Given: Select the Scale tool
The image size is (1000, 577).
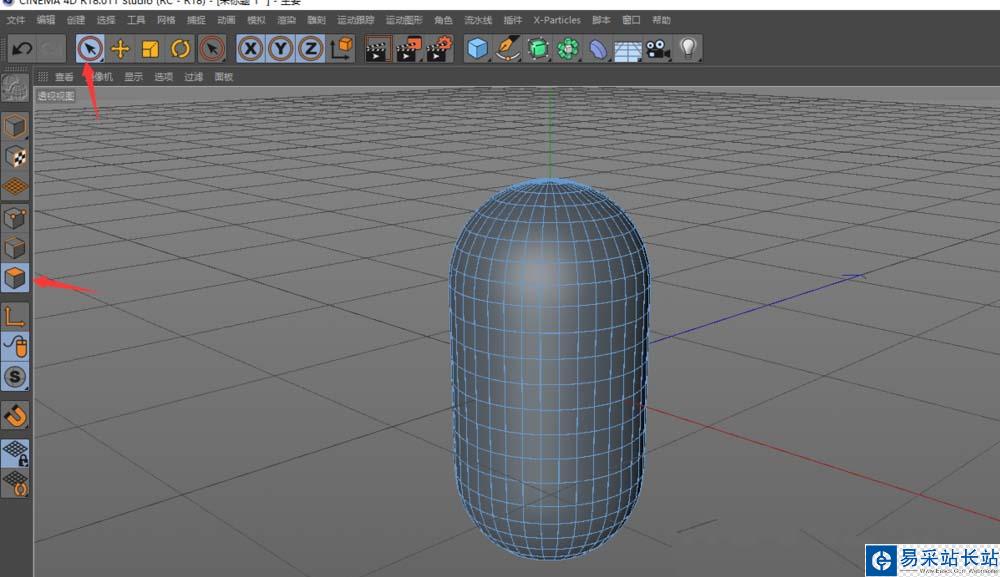Looking at the screenshot, I should coord(150,48).
